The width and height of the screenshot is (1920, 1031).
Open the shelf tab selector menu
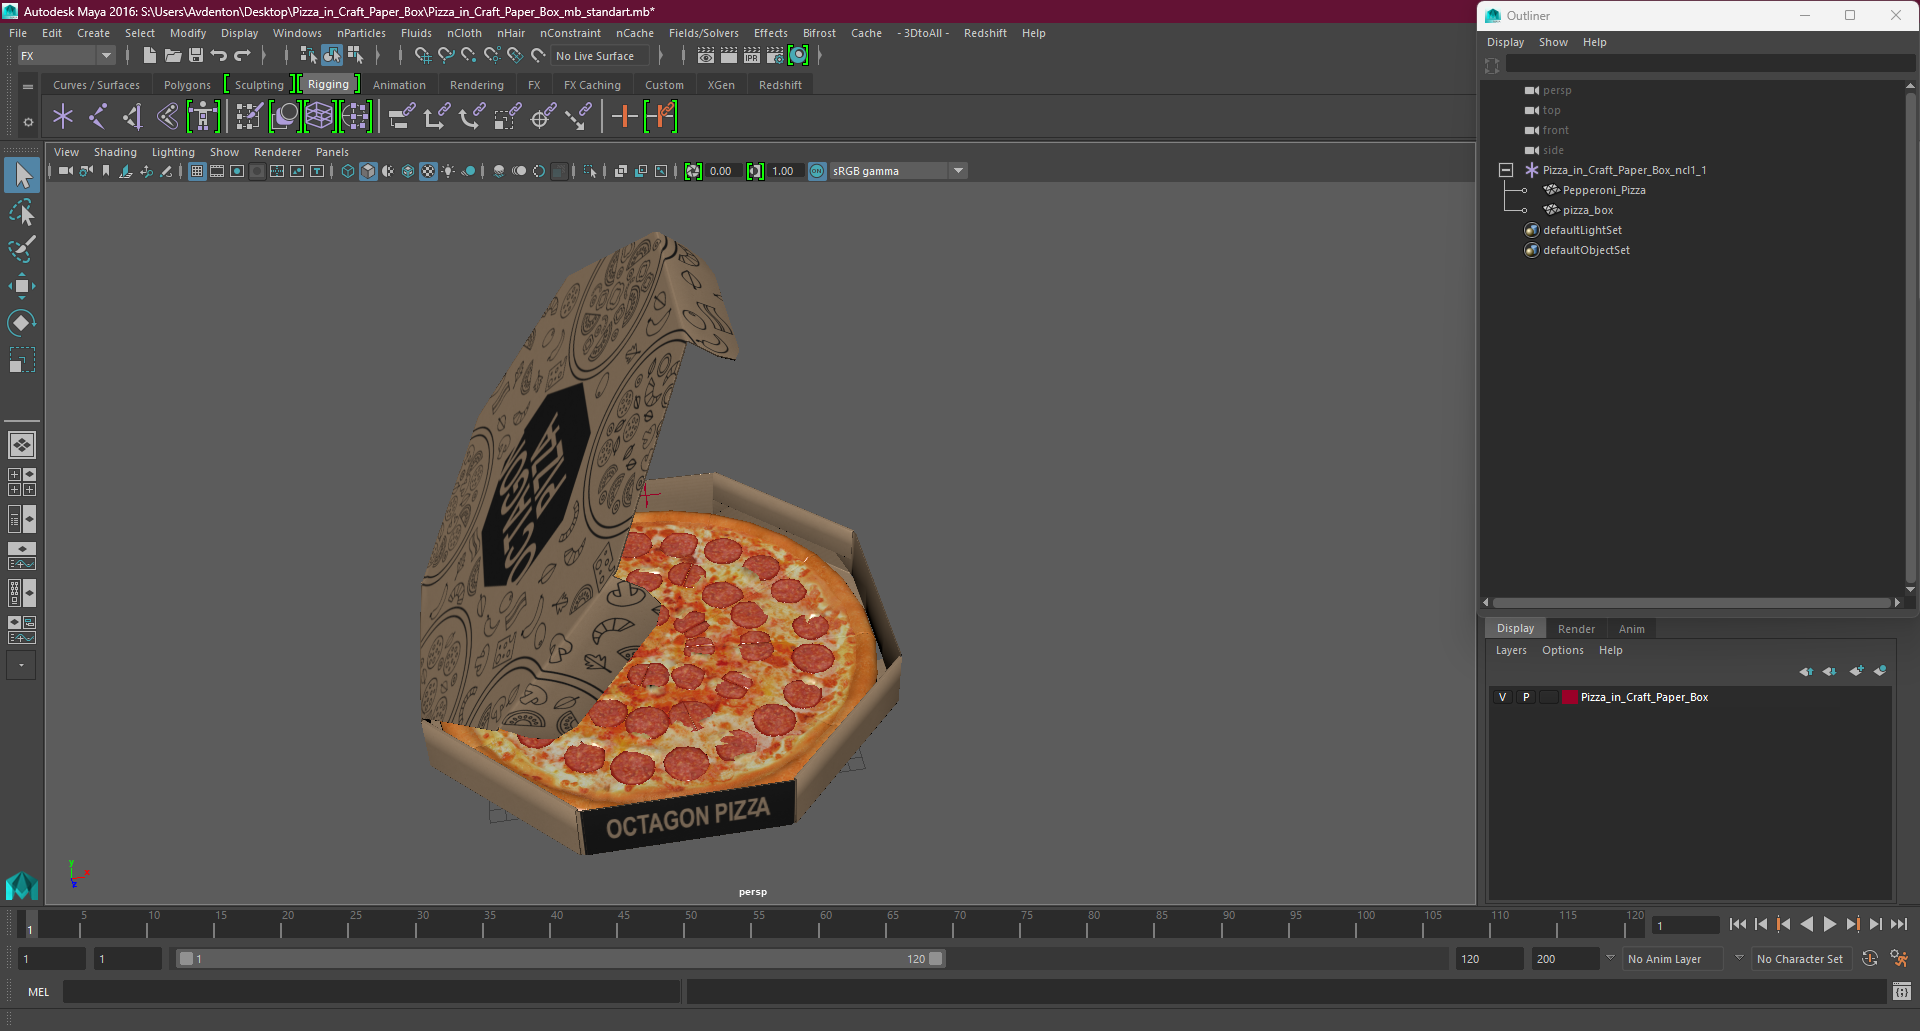28,86
